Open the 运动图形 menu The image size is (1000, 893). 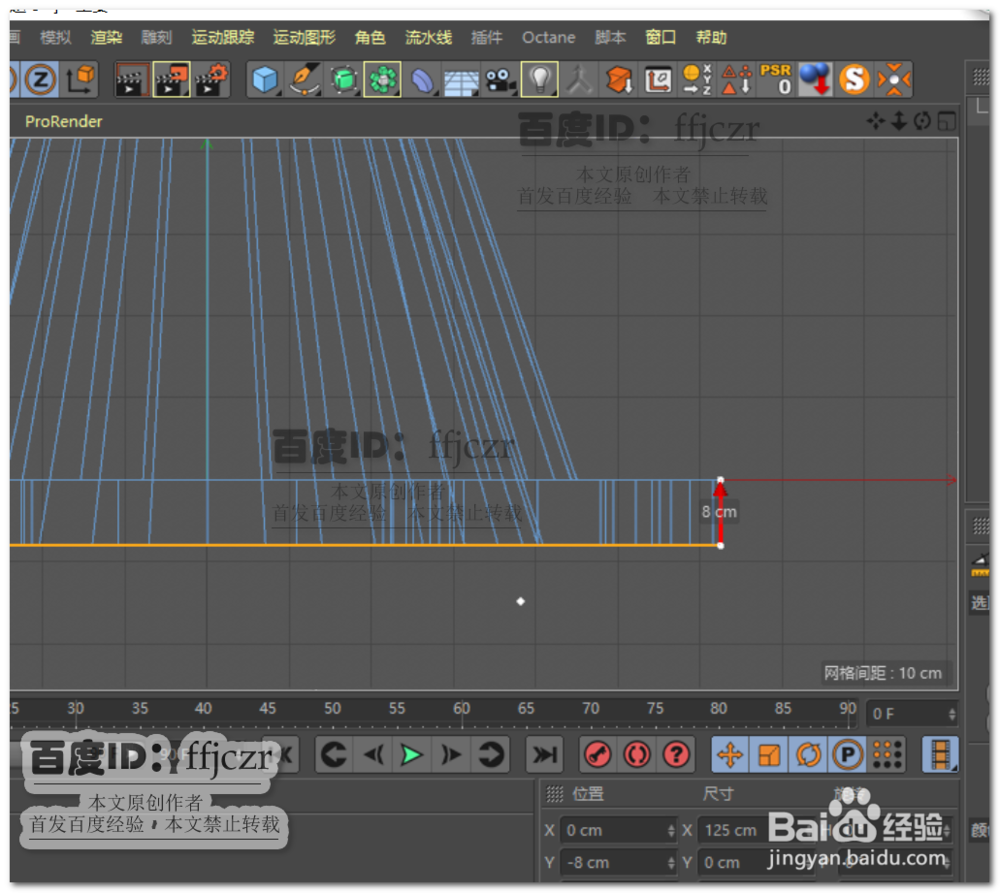click(304, 37)
